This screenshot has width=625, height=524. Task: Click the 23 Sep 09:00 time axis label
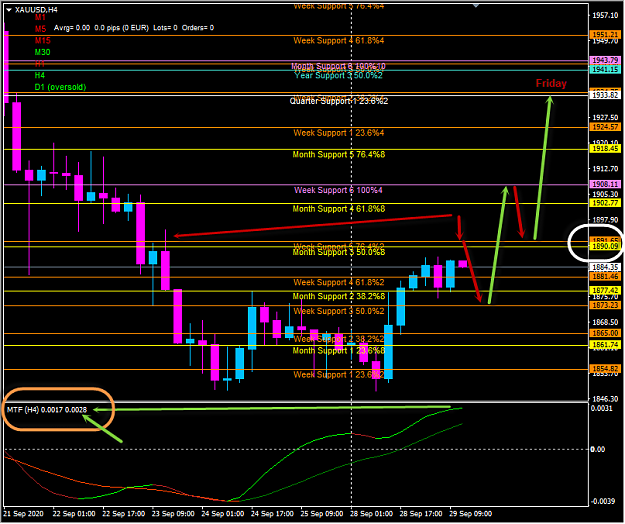point(173,514)
